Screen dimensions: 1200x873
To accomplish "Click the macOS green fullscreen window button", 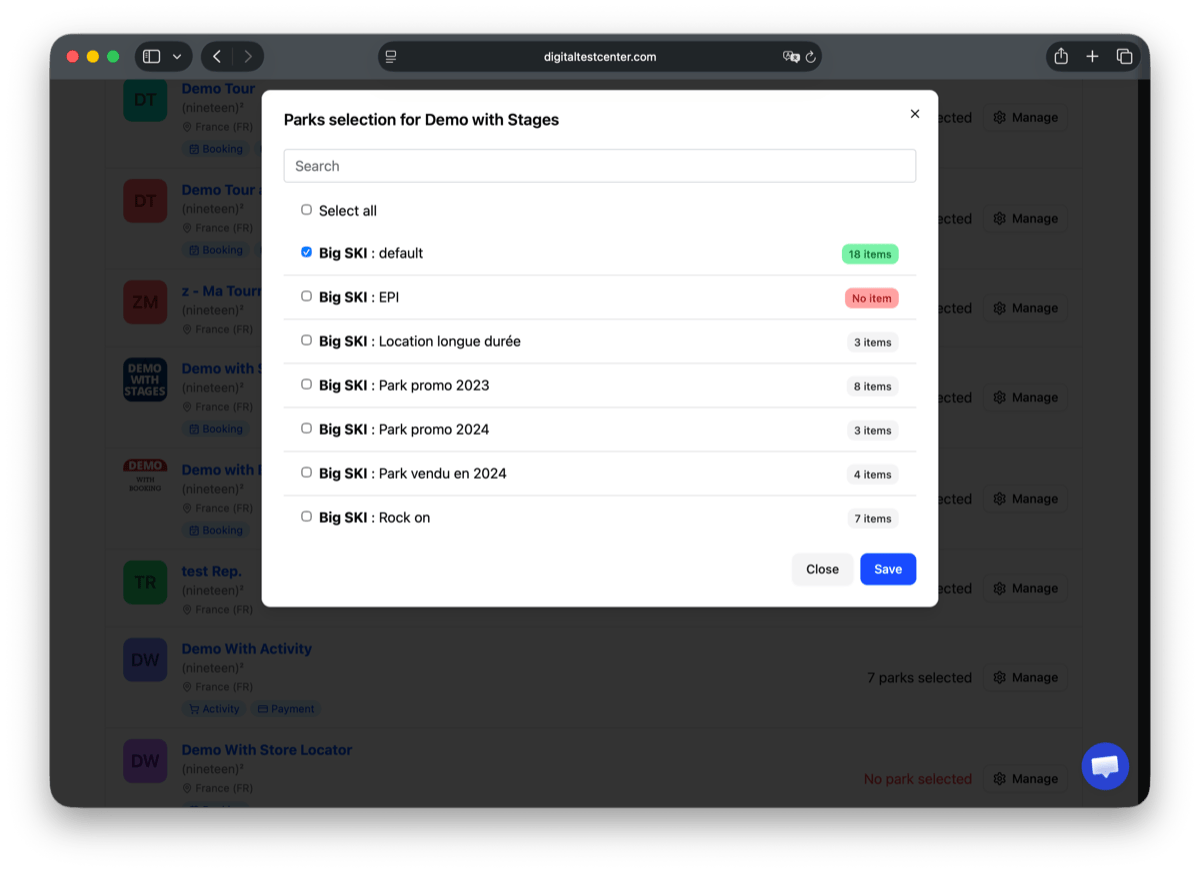I will click(113, 57).
